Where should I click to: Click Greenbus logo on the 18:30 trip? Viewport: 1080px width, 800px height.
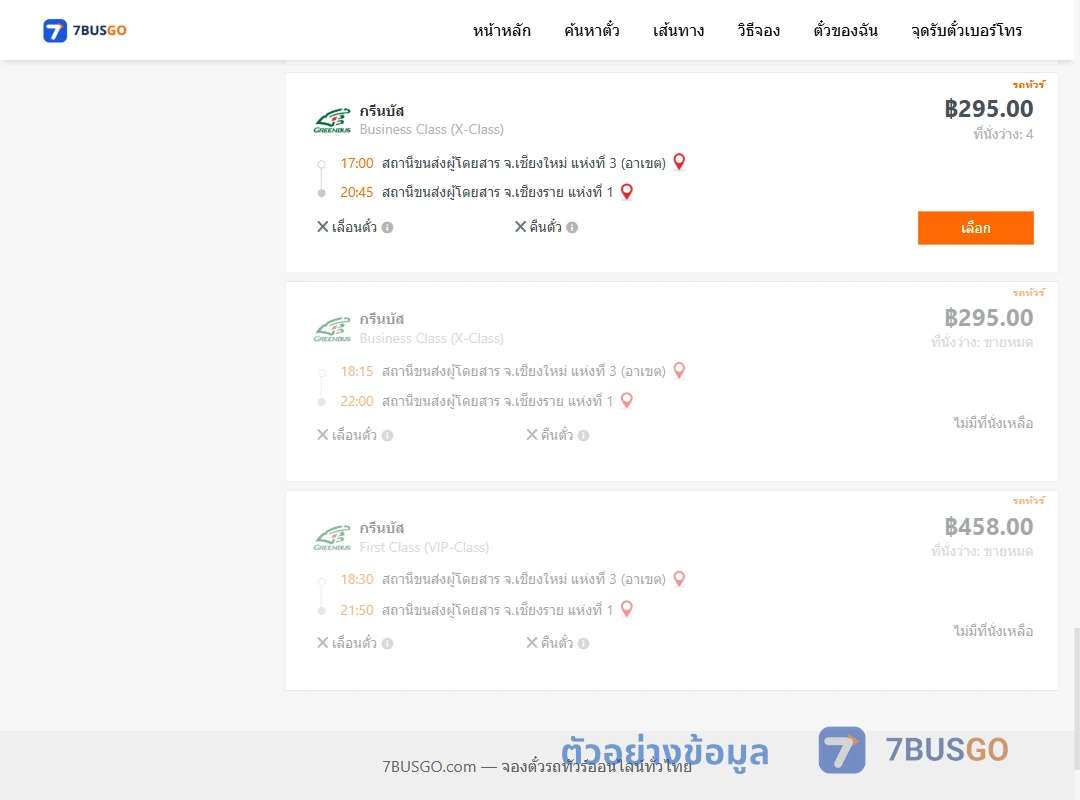click(x=332, y=538)
